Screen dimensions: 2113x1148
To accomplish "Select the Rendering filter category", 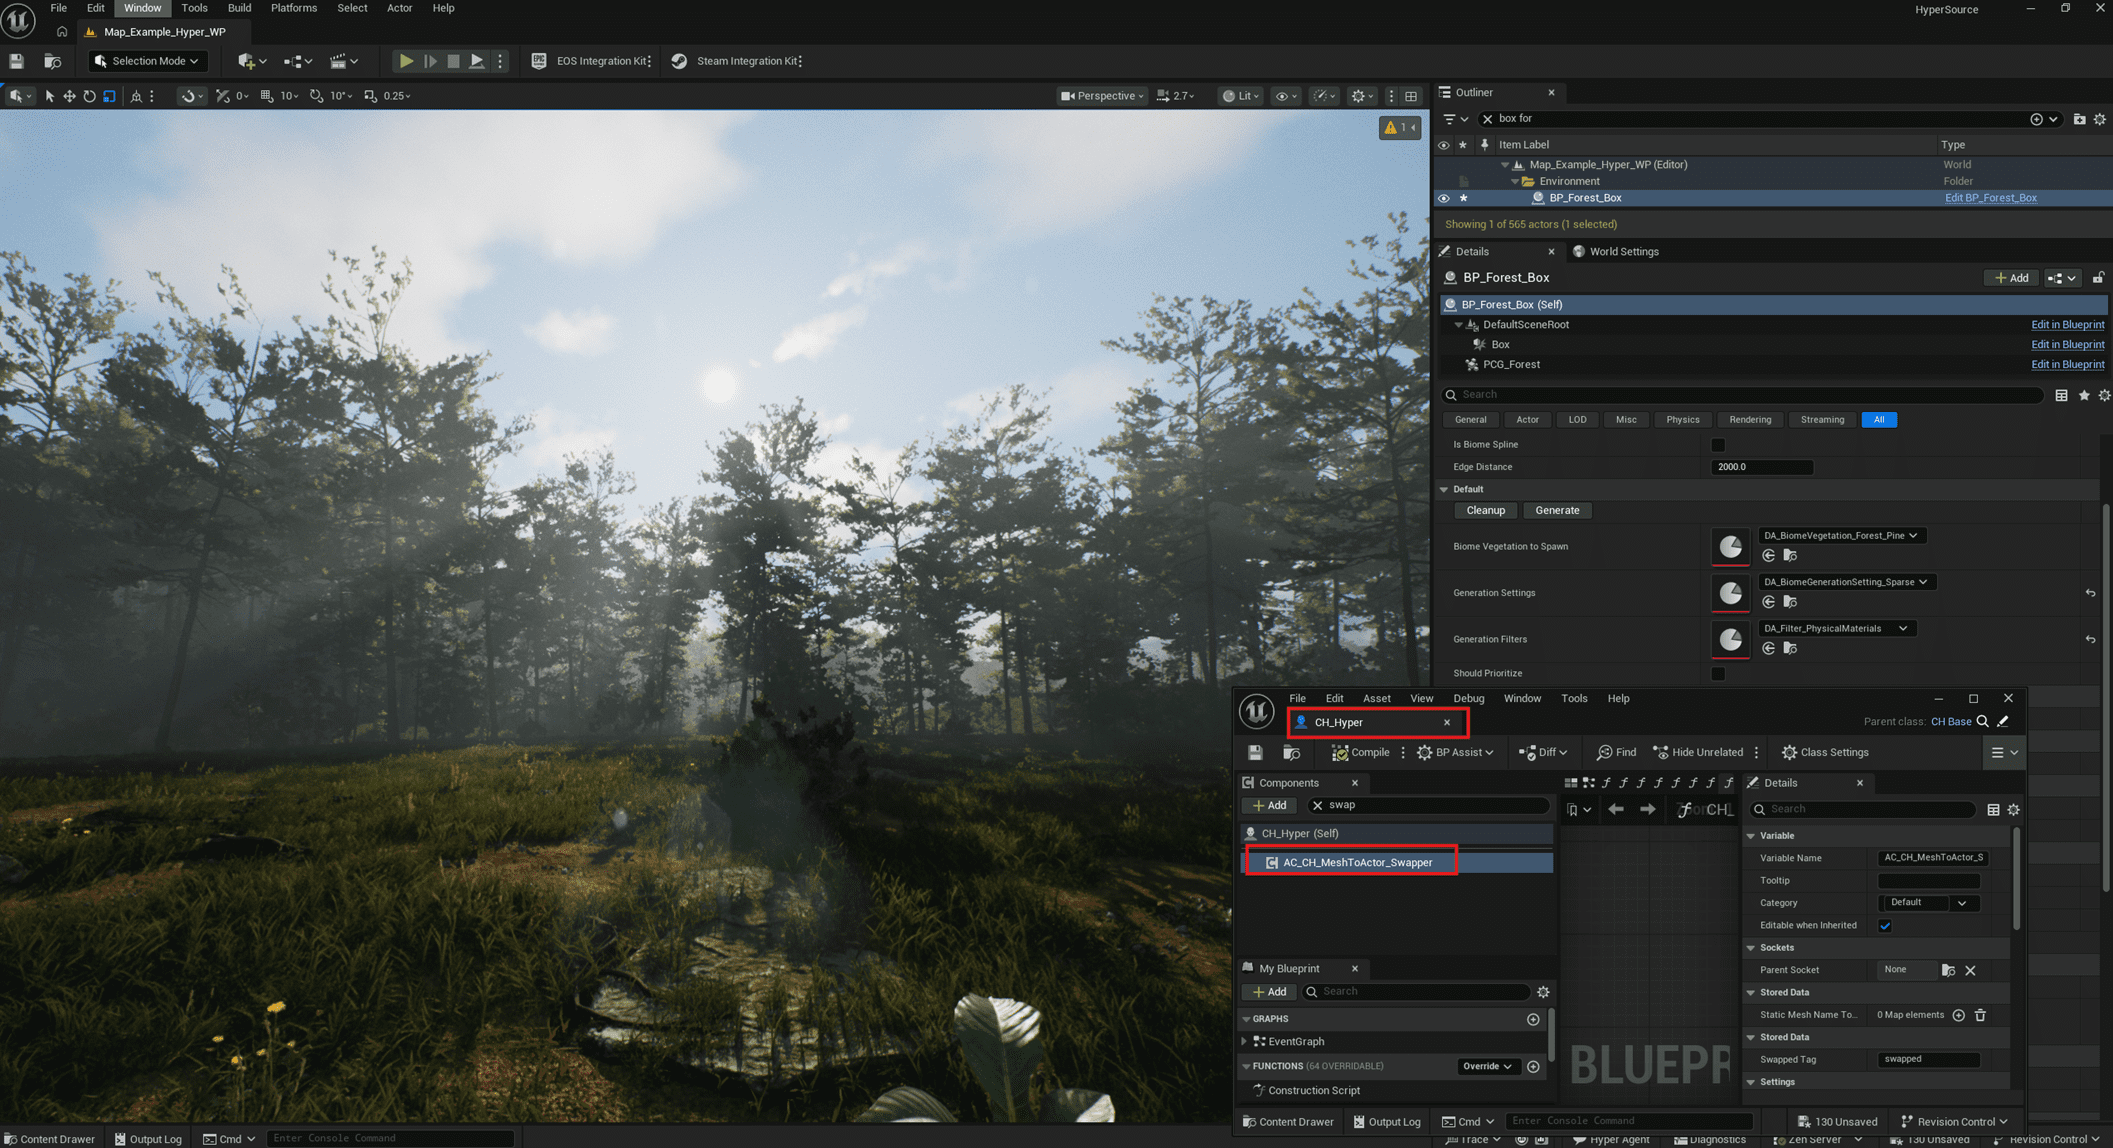I will 1749,420.
